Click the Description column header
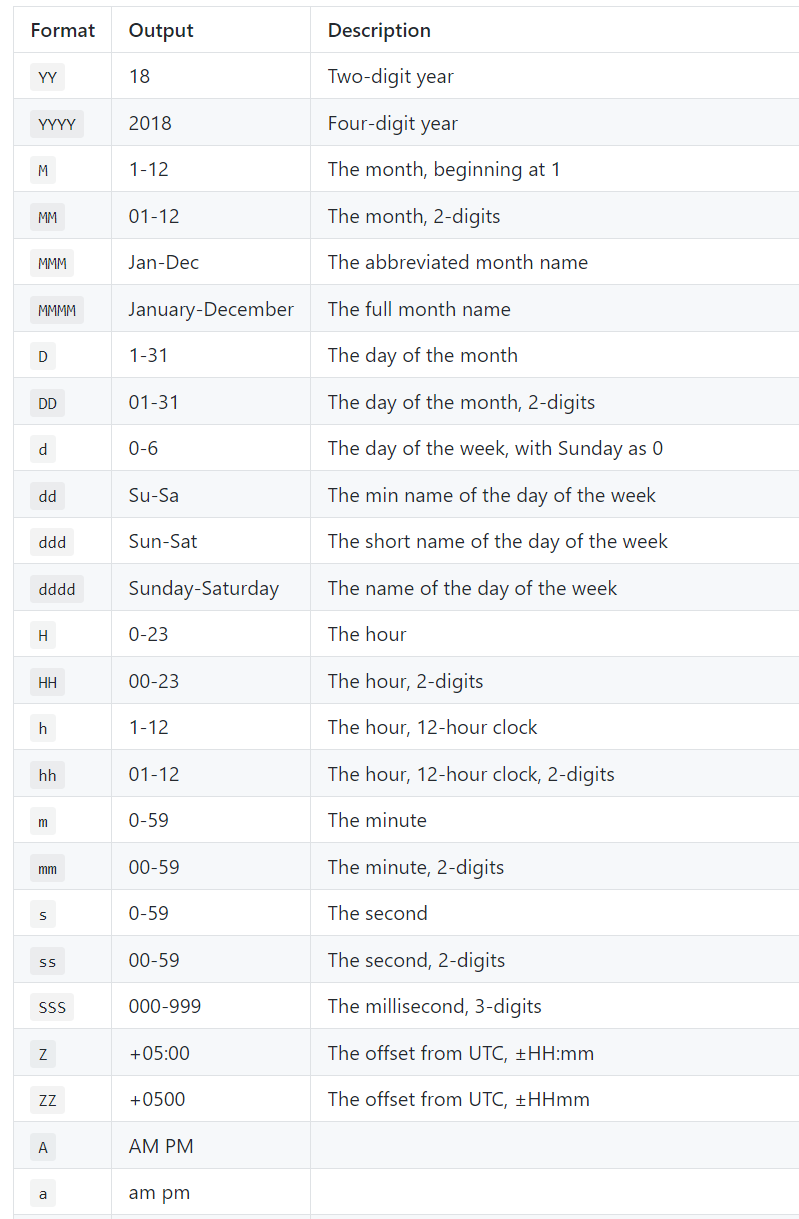799x1219 pixels. (x=379, y=30)
